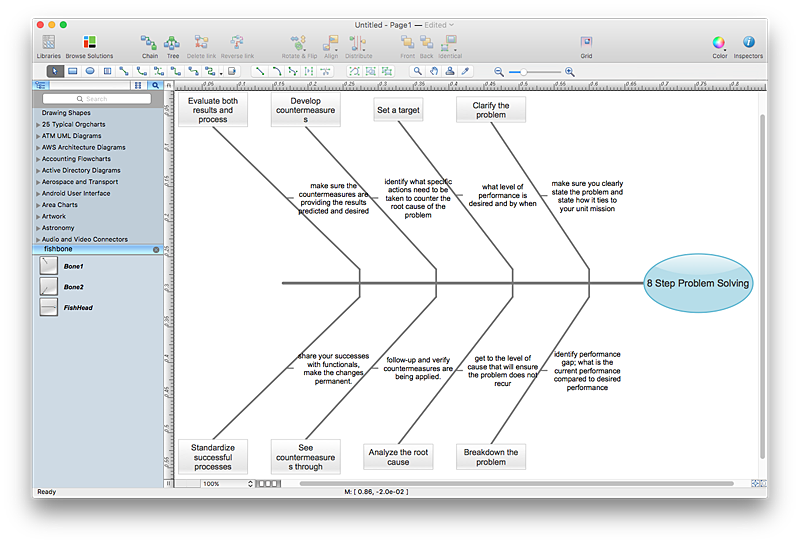This screenshot has width=800, height=544.
Task: Switch library panel to grid thumbnail view
Action: [138, 86]
